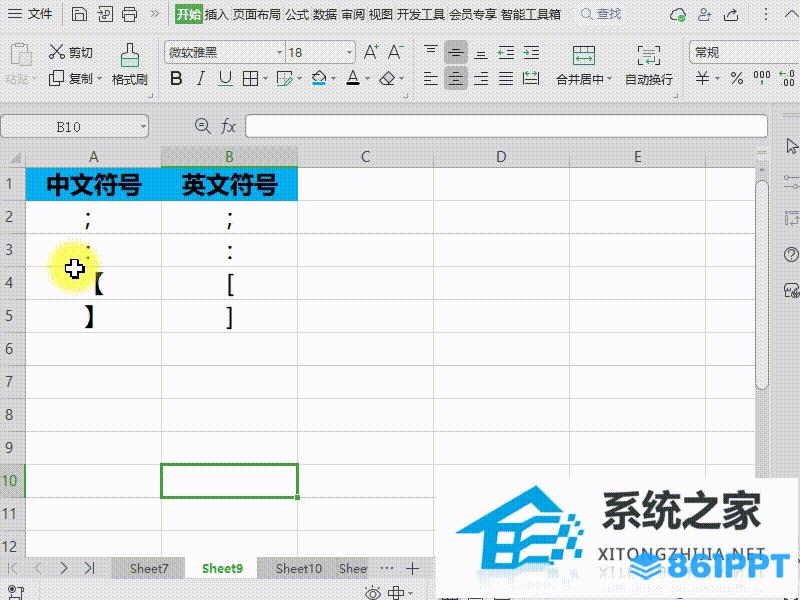Select column C header
This screenshot has height=600, width=800.
365,157
